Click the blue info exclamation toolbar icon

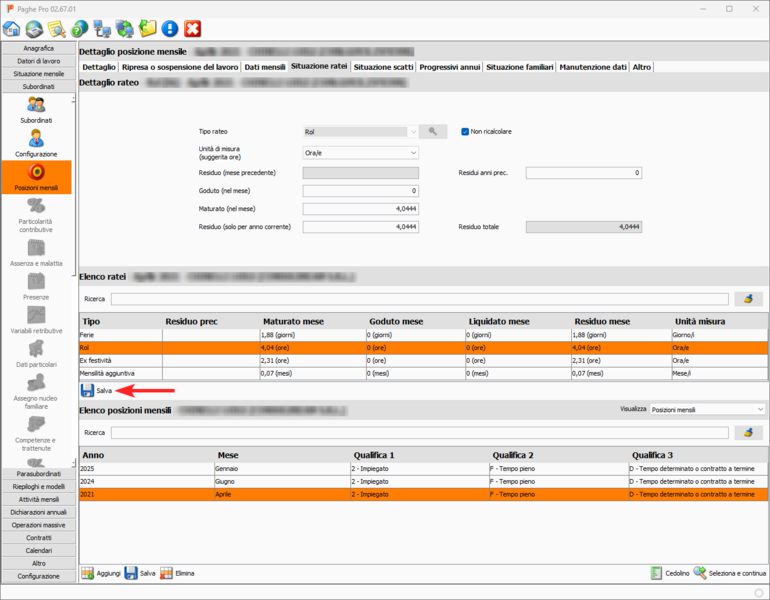[170, 29]
